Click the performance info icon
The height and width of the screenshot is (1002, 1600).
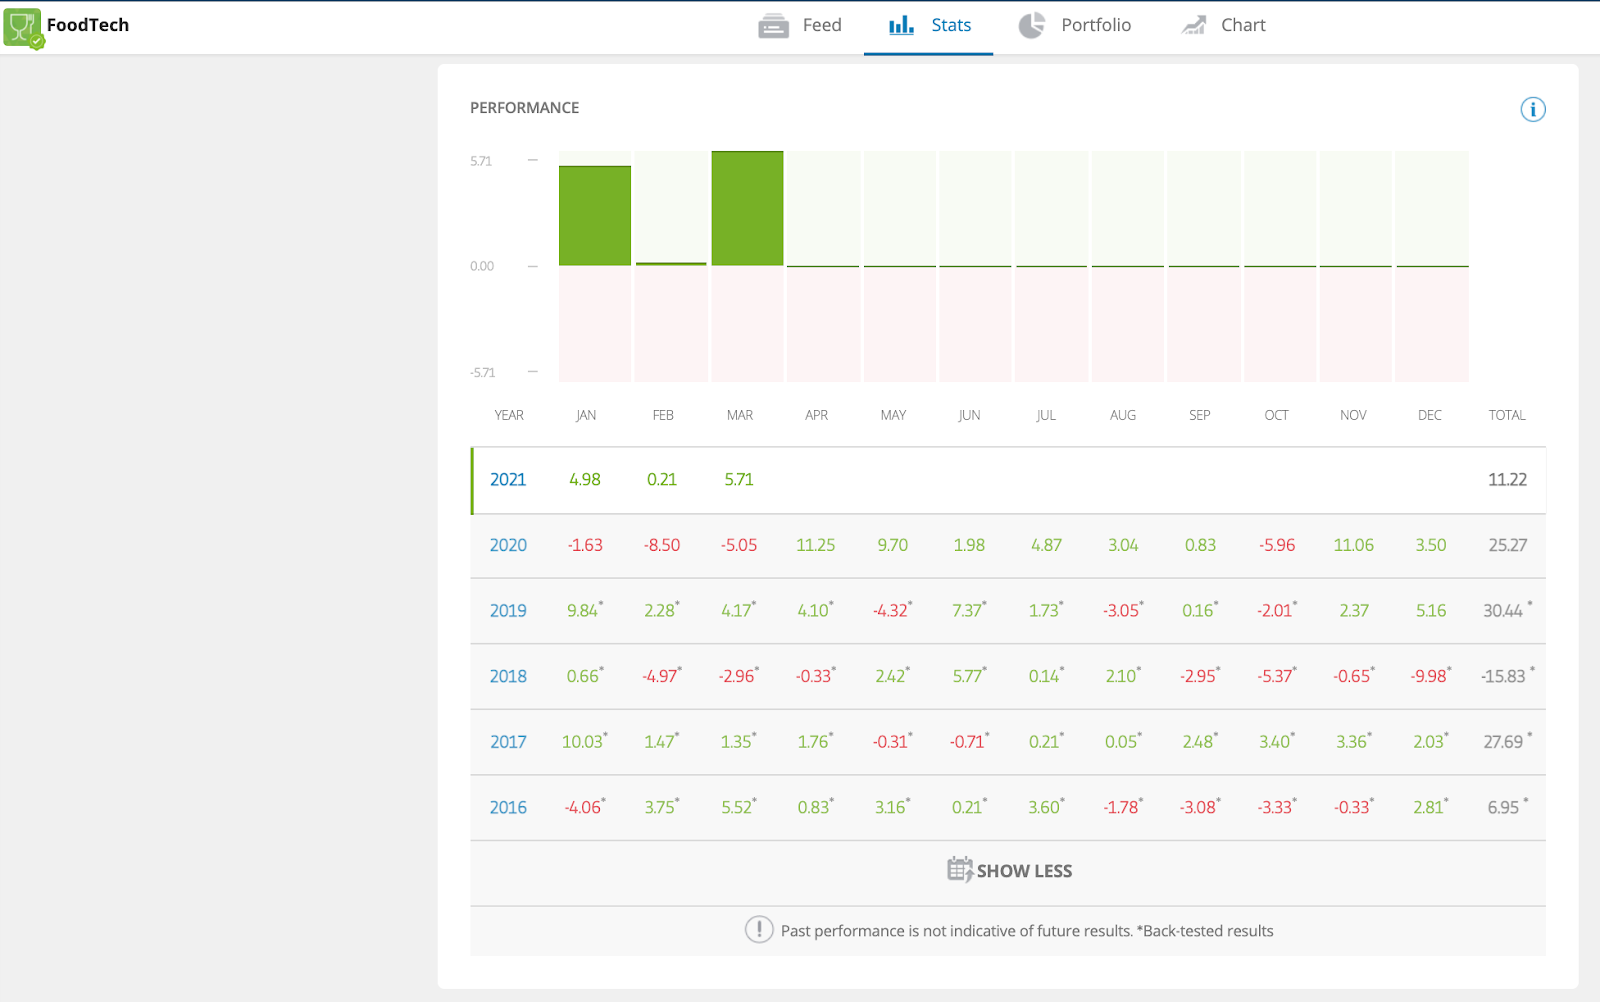(1532, 109)
